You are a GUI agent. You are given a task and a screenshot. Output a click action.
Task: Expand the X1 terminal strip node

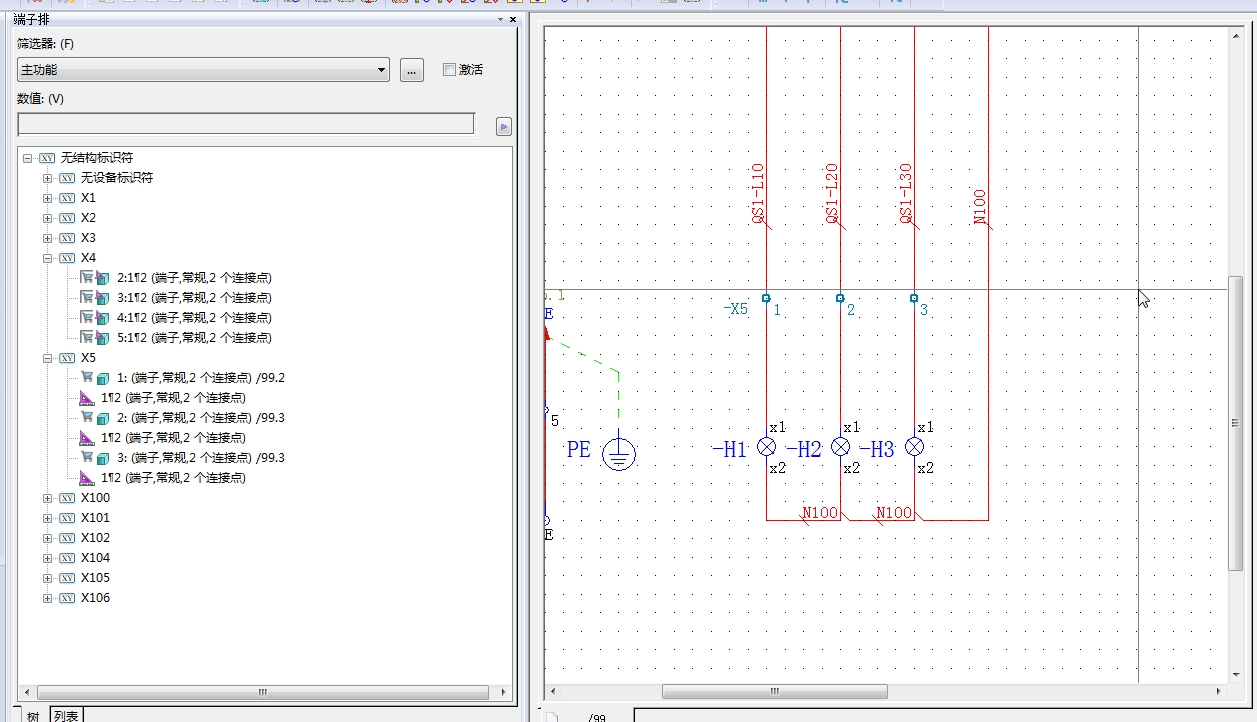(x=47, y=198)
